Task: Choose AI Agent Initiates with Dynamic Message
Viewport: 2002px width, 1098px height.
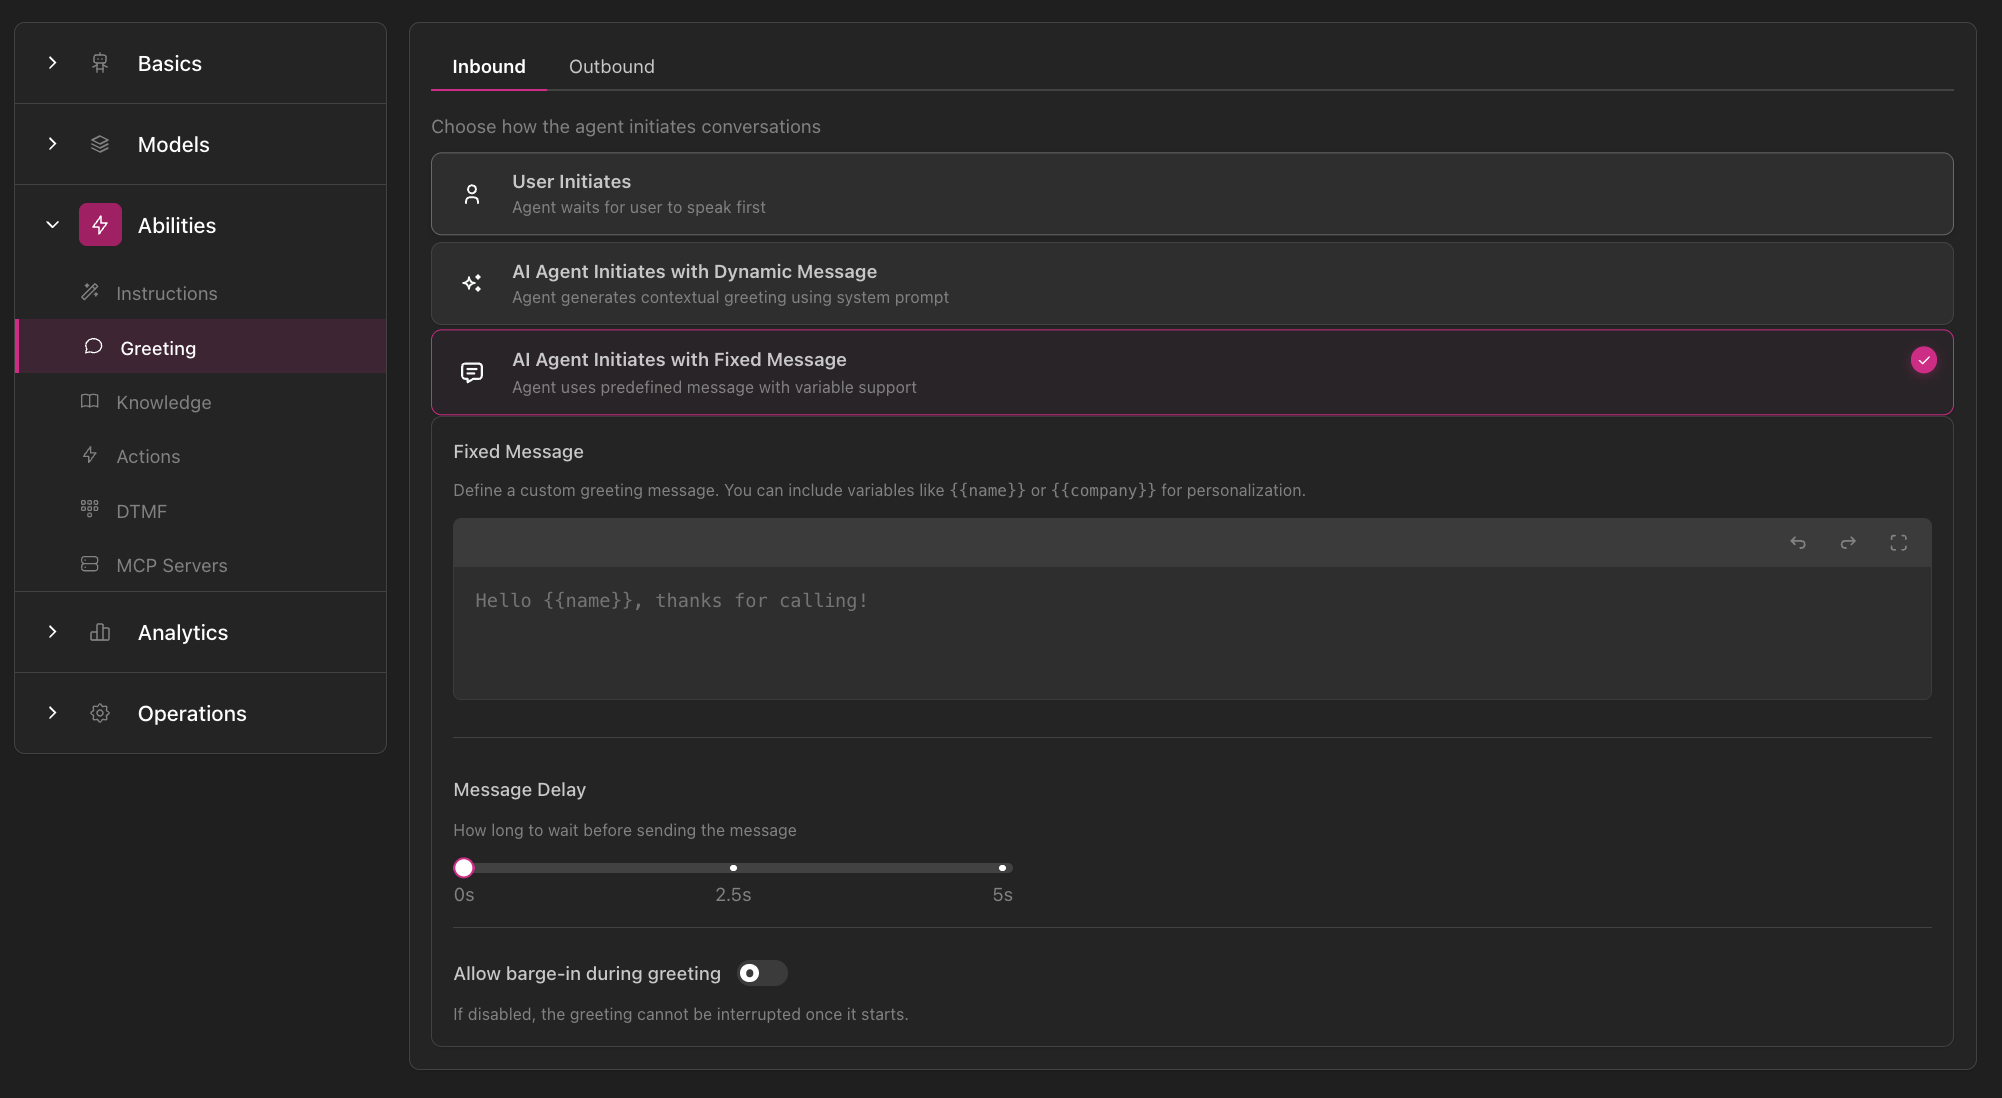Action: [x=1190, y=283]
